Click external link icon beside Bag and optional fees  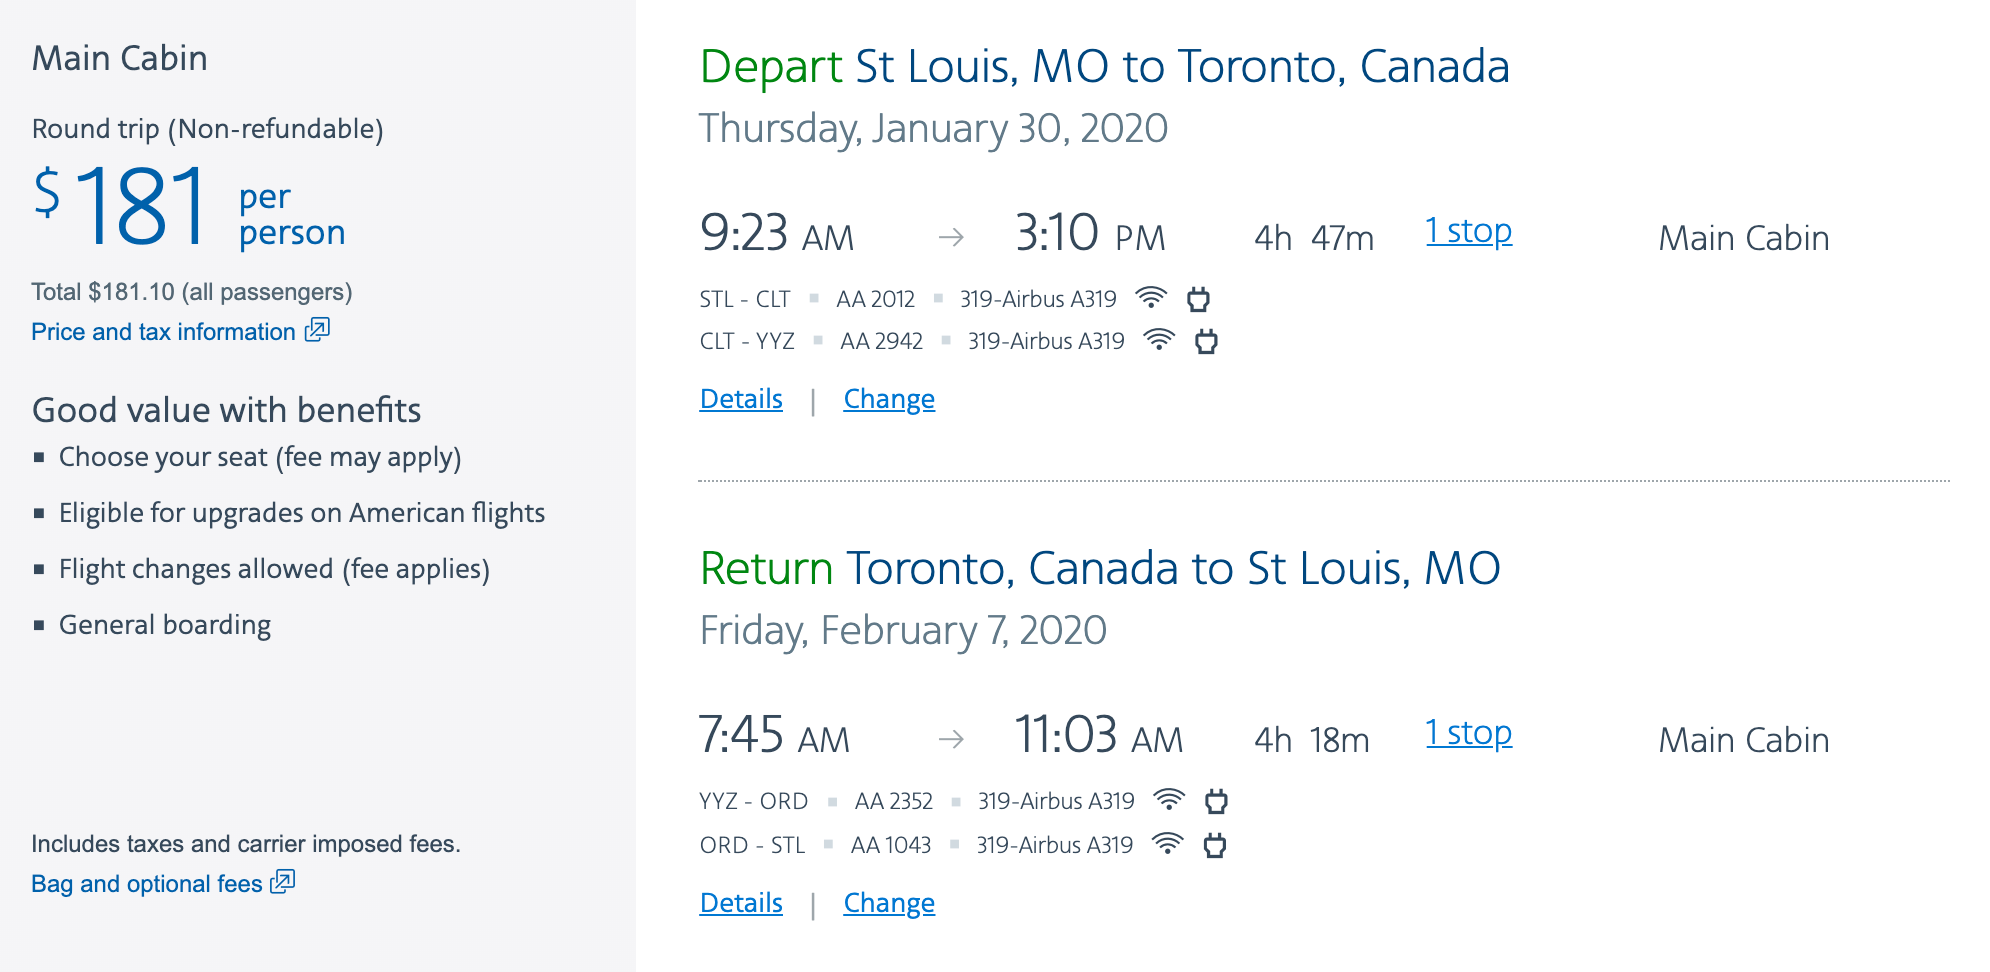pos(283,882)
